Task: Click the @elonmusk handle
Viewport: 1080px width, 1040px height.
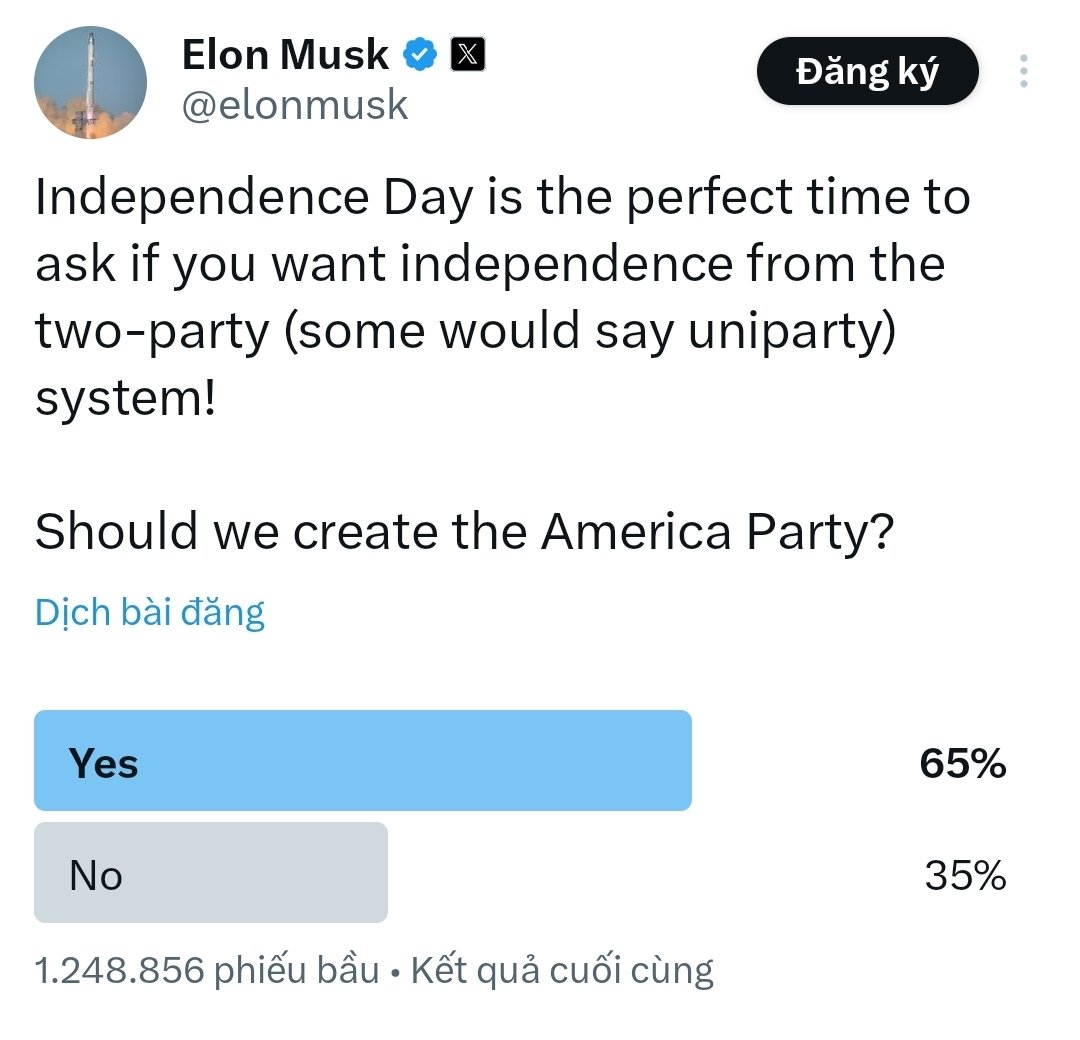Action: (x=295, y=105)
